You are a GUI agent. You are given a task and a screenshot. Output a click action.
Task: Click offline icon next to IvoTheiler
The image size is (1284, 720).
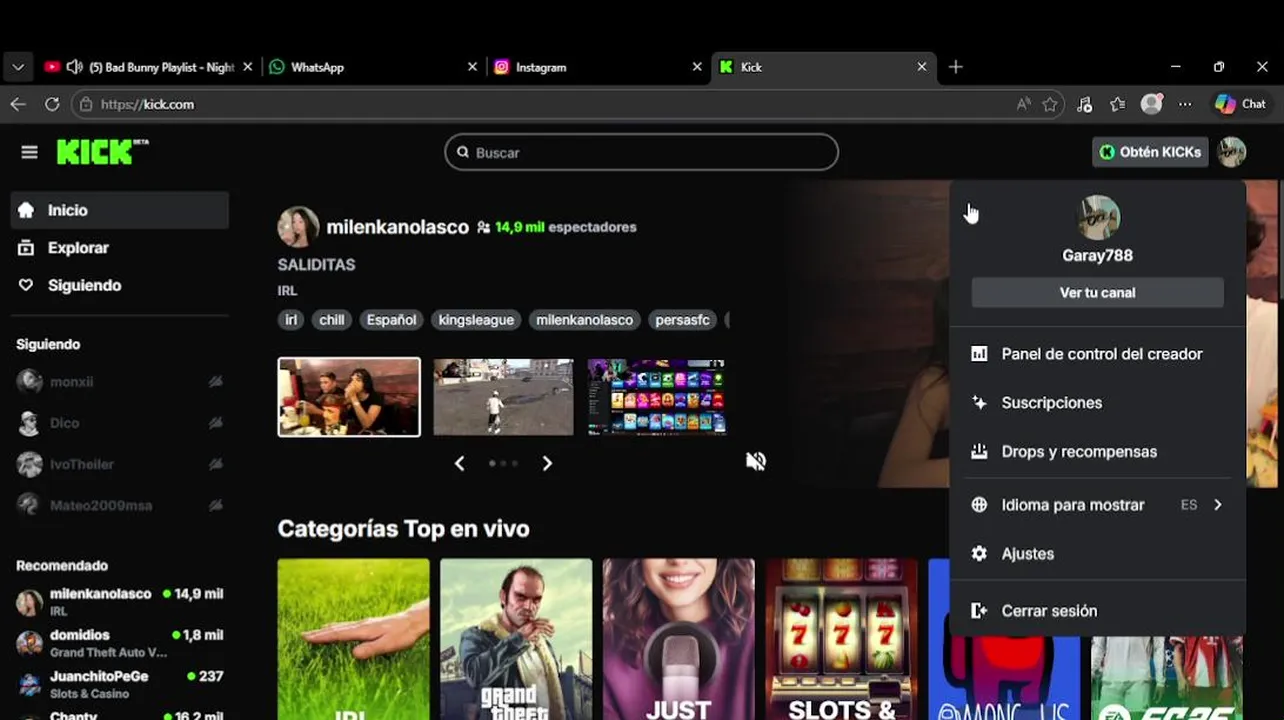[x=215, y=464]
